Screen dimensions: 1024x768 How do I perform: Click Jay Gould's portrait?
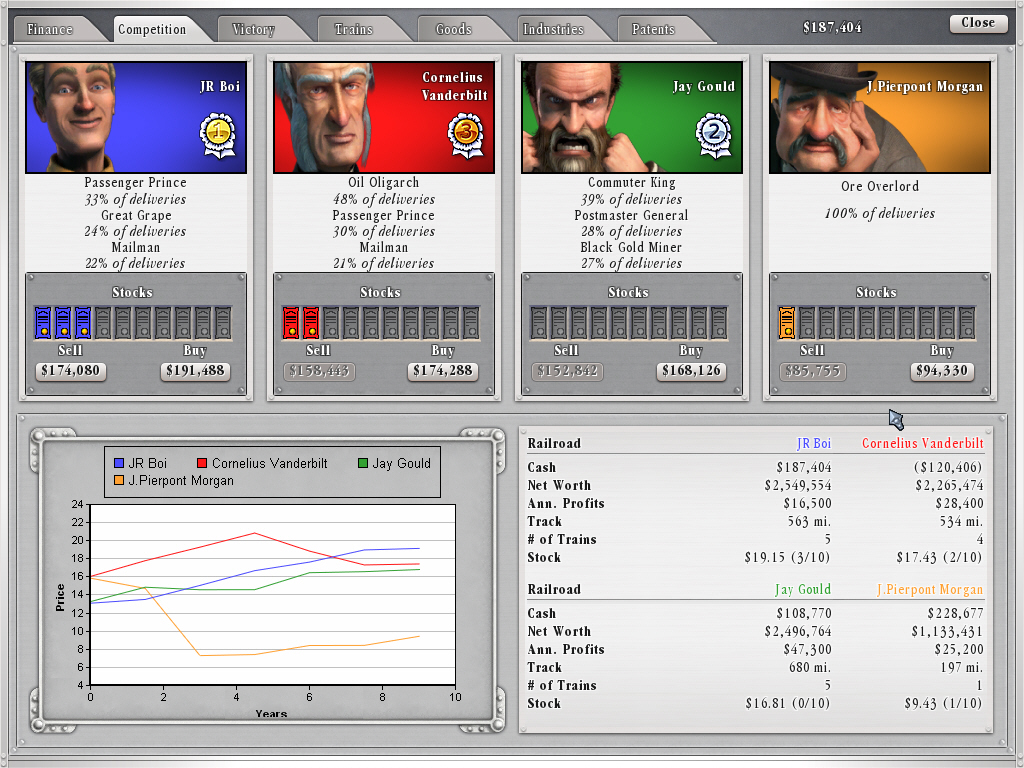tap(632, 118)
